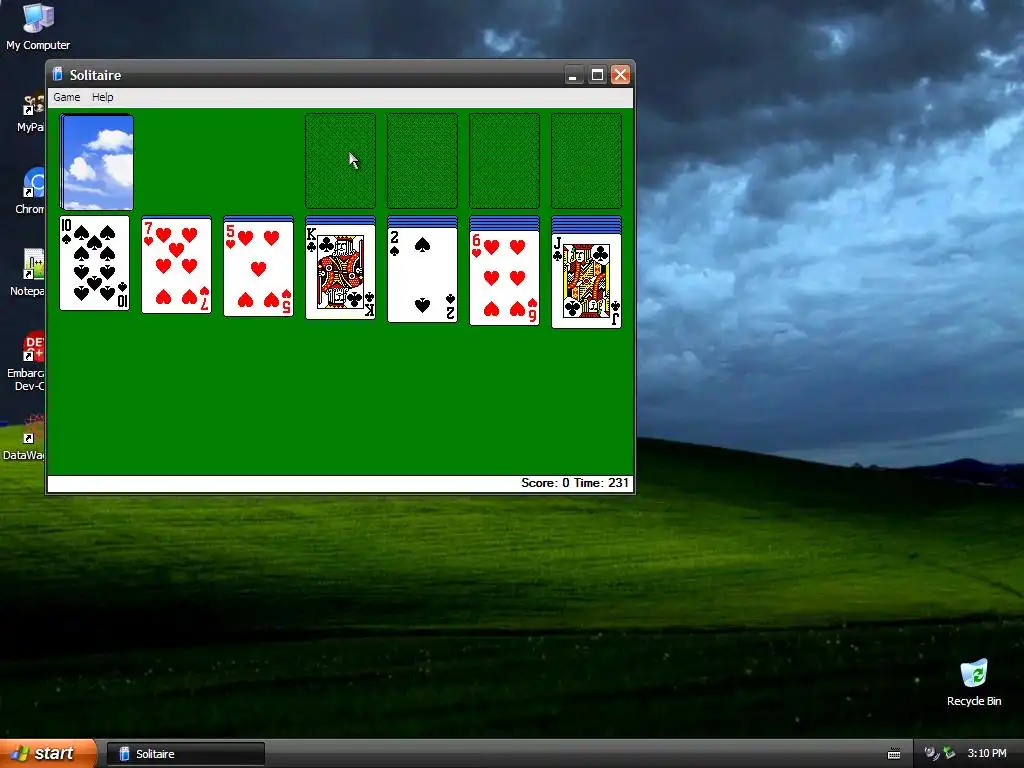Select the 10 of spades card

pos(95,263)
